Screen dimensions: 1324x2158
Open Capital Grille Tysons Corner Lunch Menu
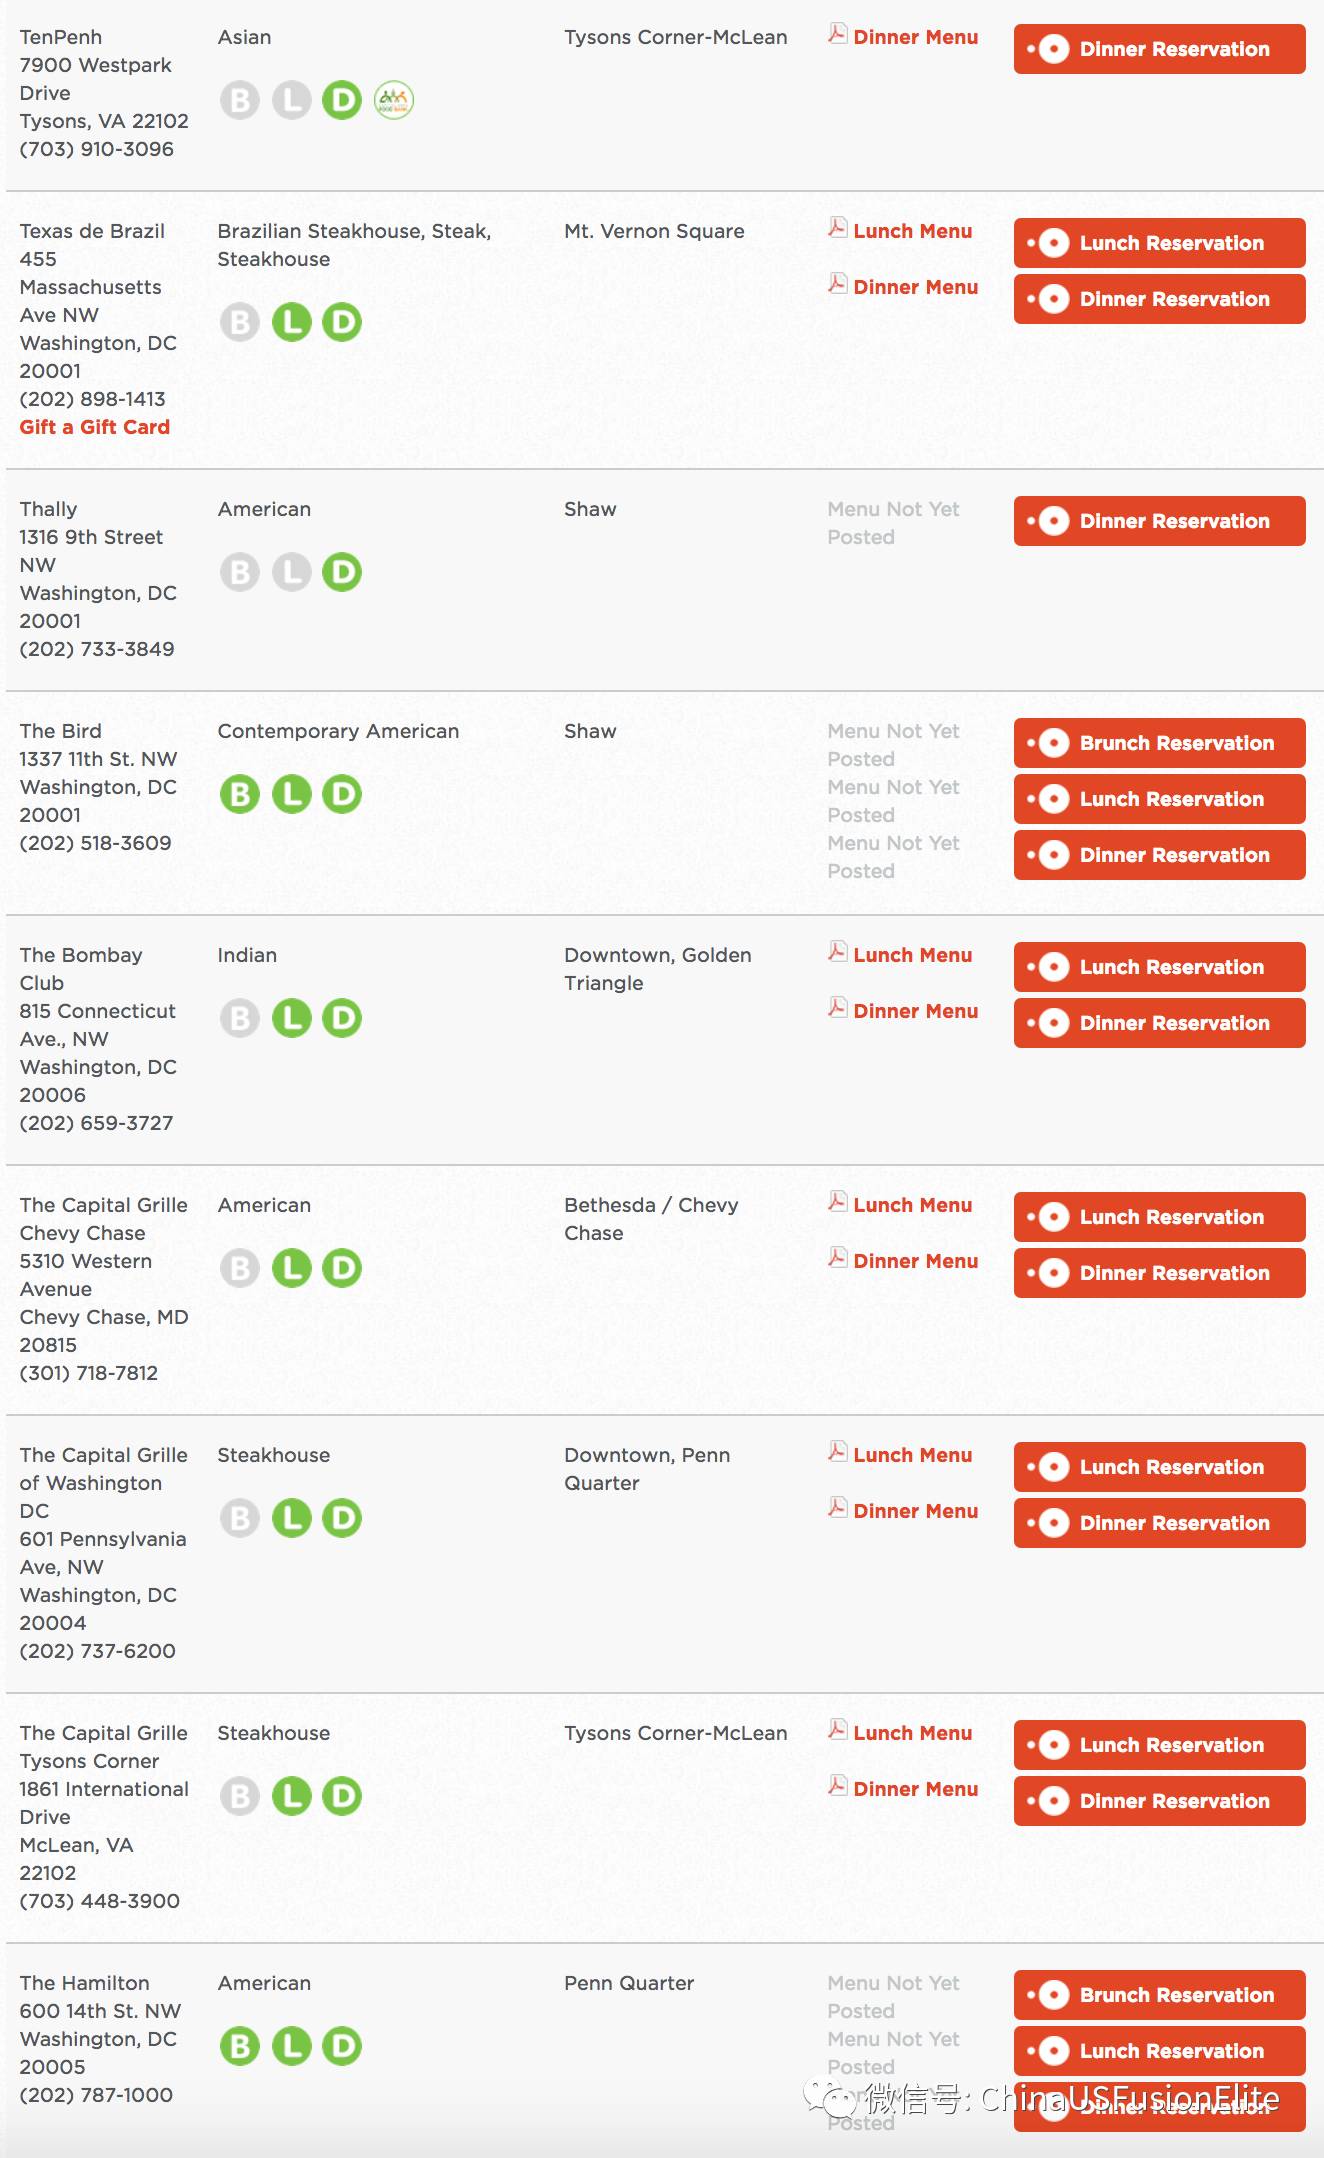click(x=912, y=1733)
